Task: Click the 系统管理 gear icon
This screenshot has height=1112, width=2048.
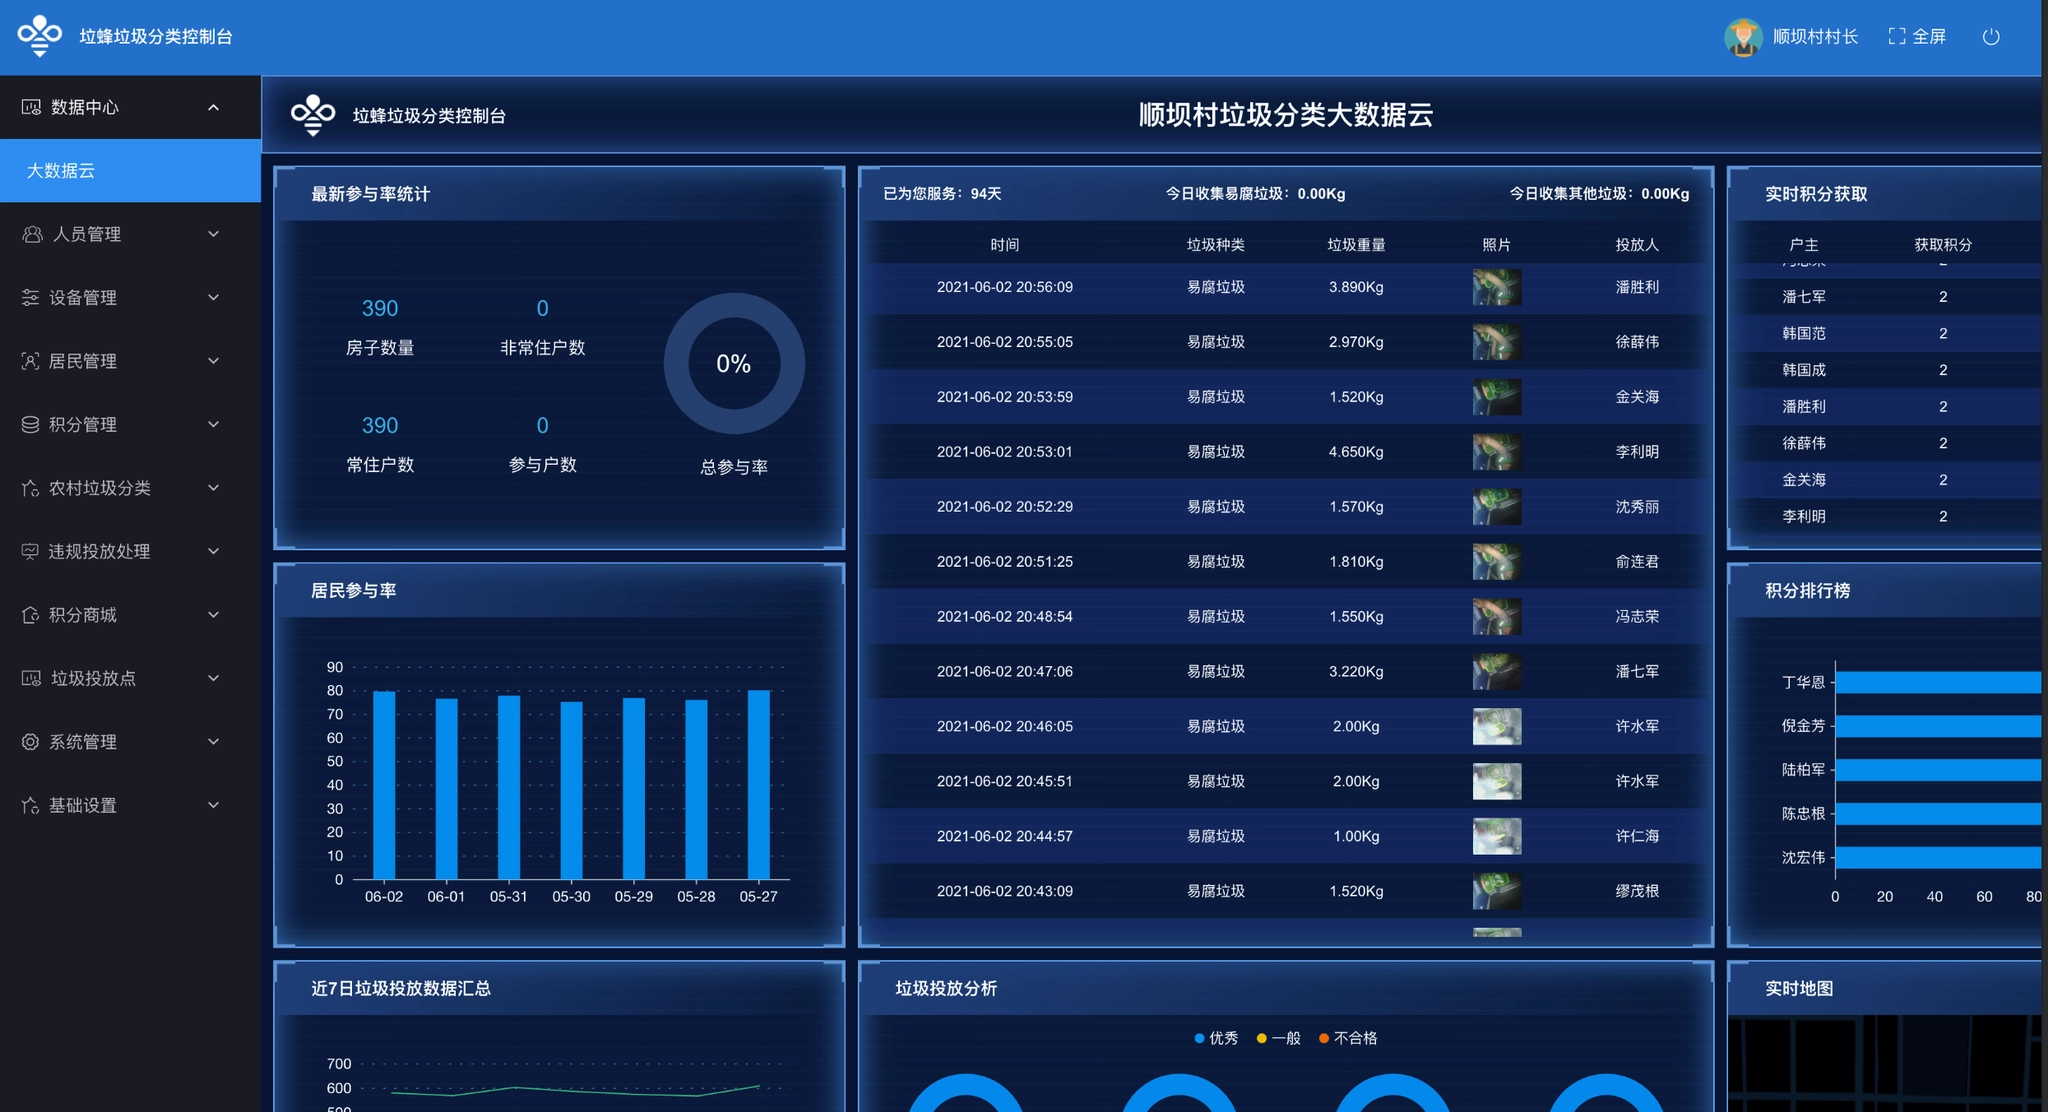Action: (x=31, y=742)
